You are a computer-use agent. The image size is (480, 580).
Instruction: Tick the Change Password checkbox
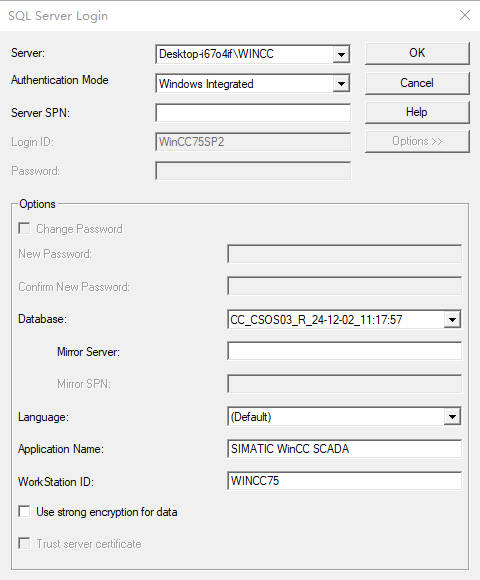(x=24, y=229)
